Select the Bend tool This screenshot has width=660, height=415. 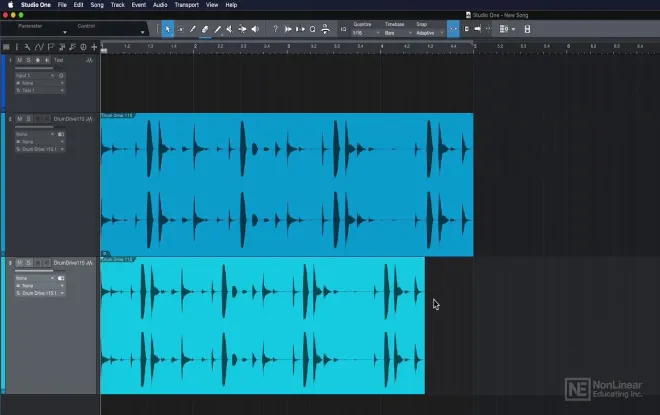tap(242, 29)
